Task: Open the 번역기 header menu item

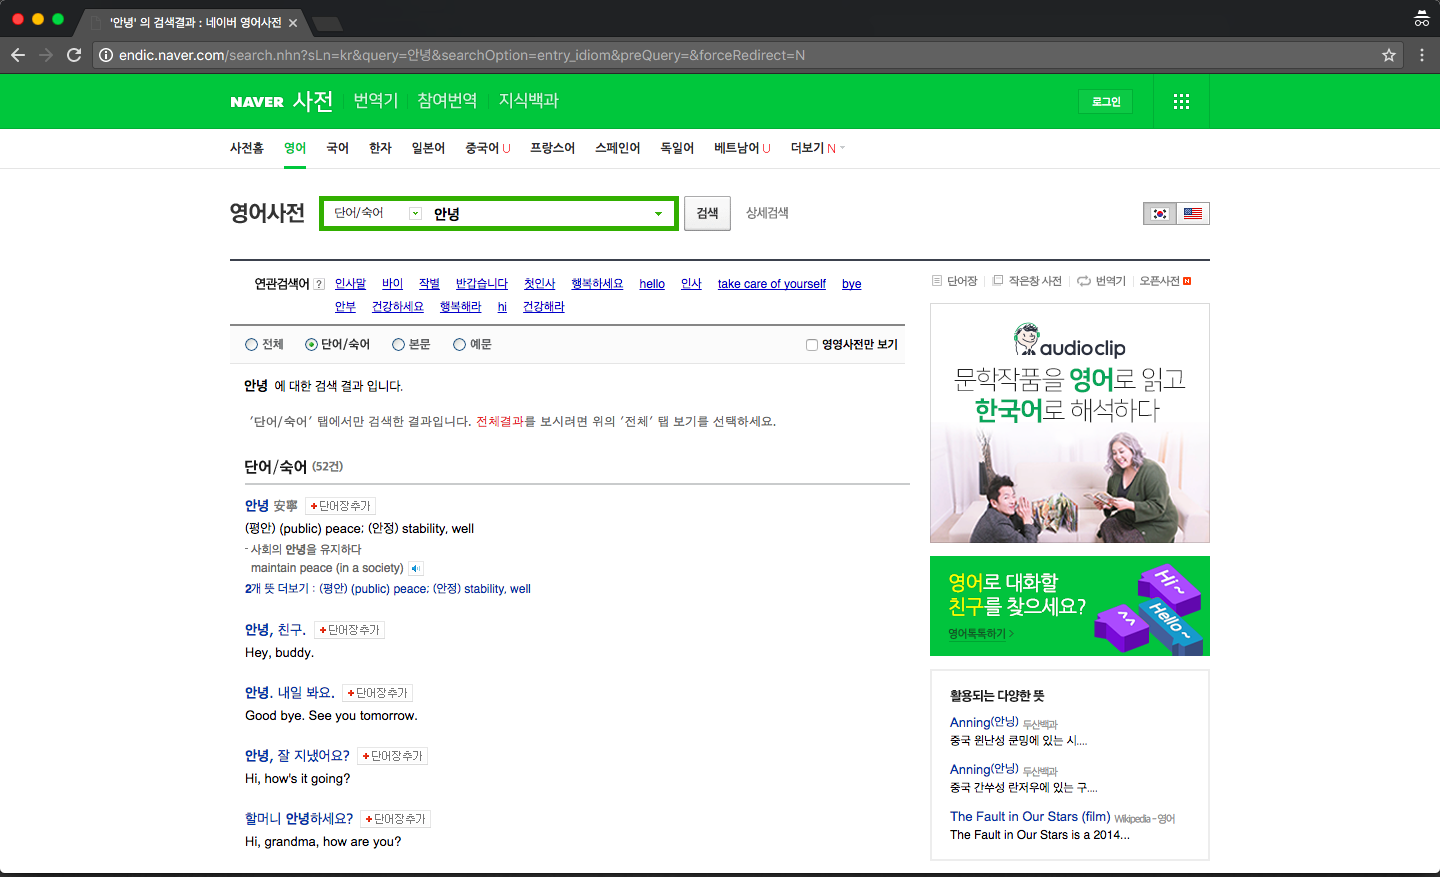Action: click(x=376, y=100)
